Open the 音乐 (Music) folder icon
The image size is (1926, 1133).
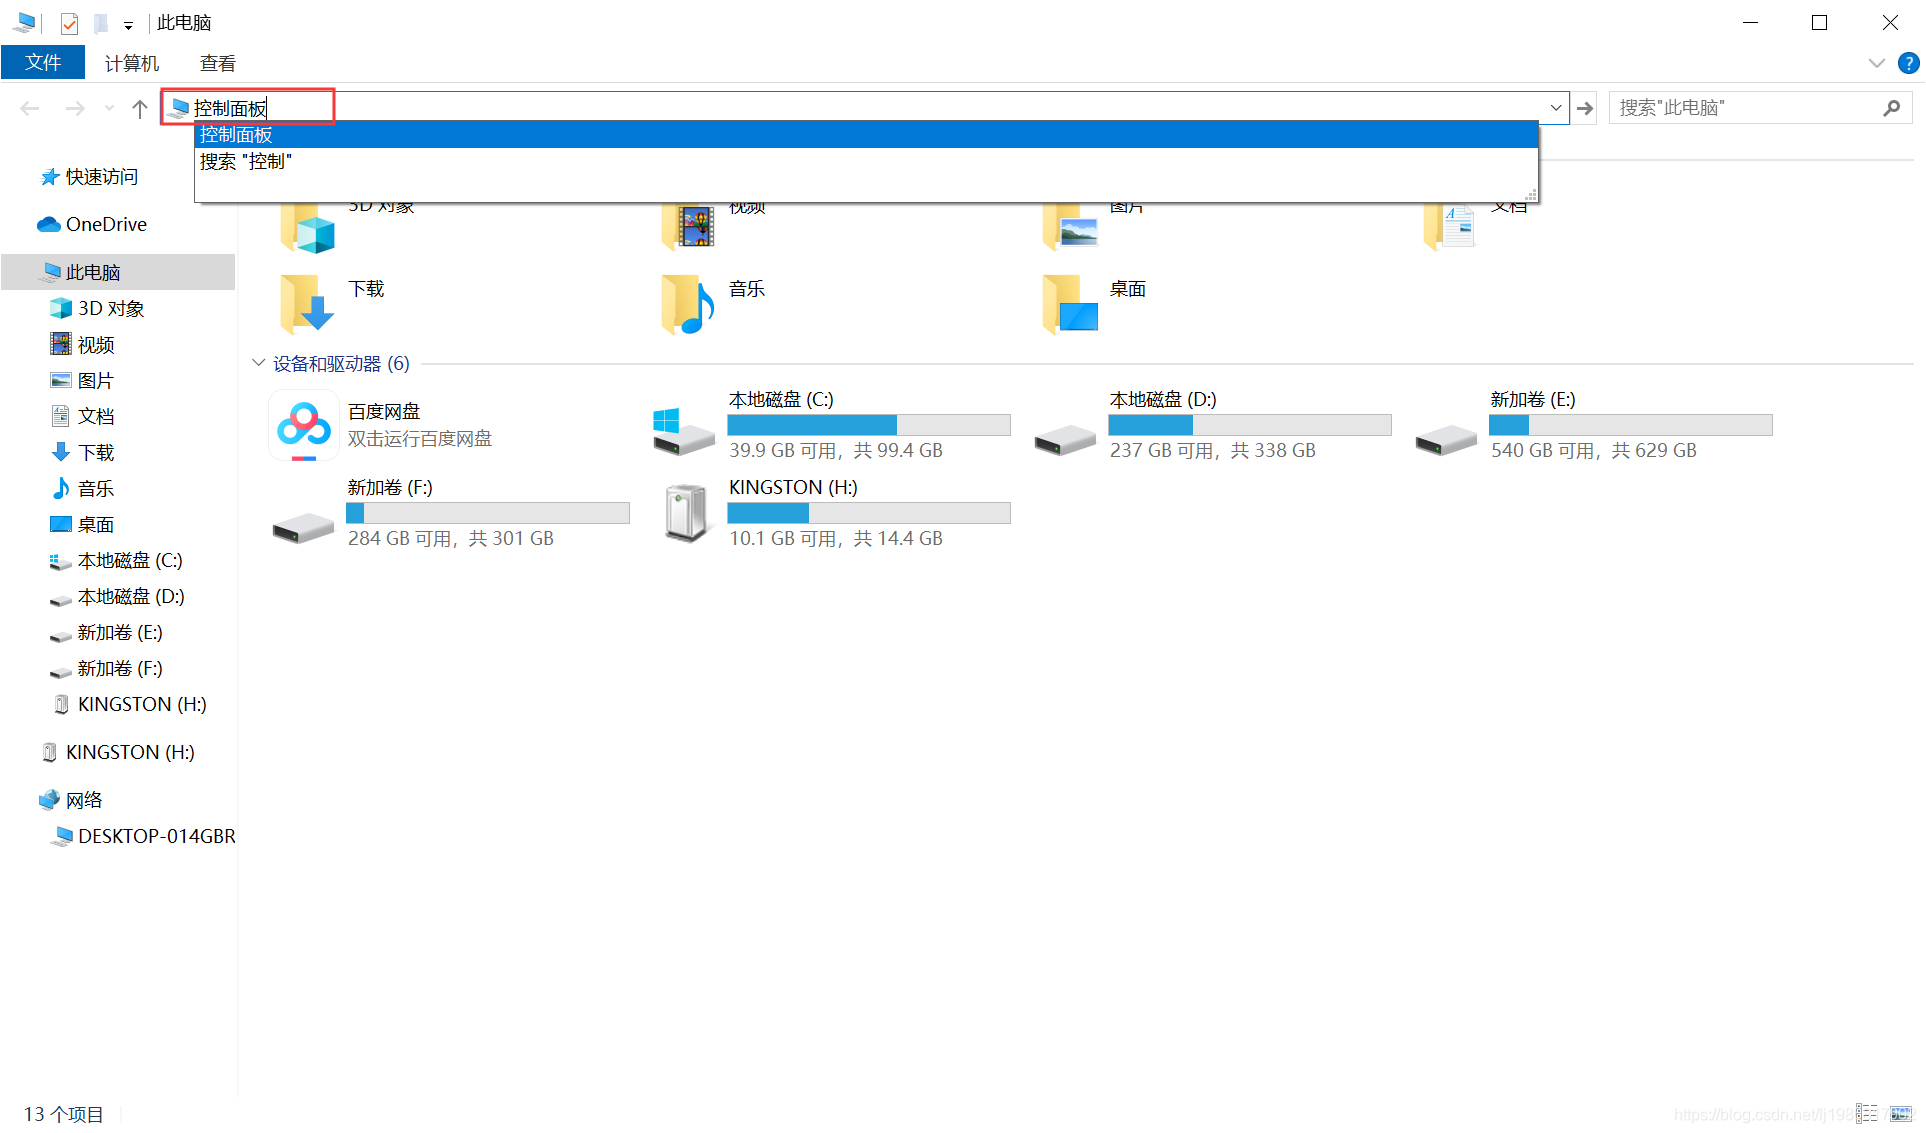pyautogui.click(x=688, y=303)
